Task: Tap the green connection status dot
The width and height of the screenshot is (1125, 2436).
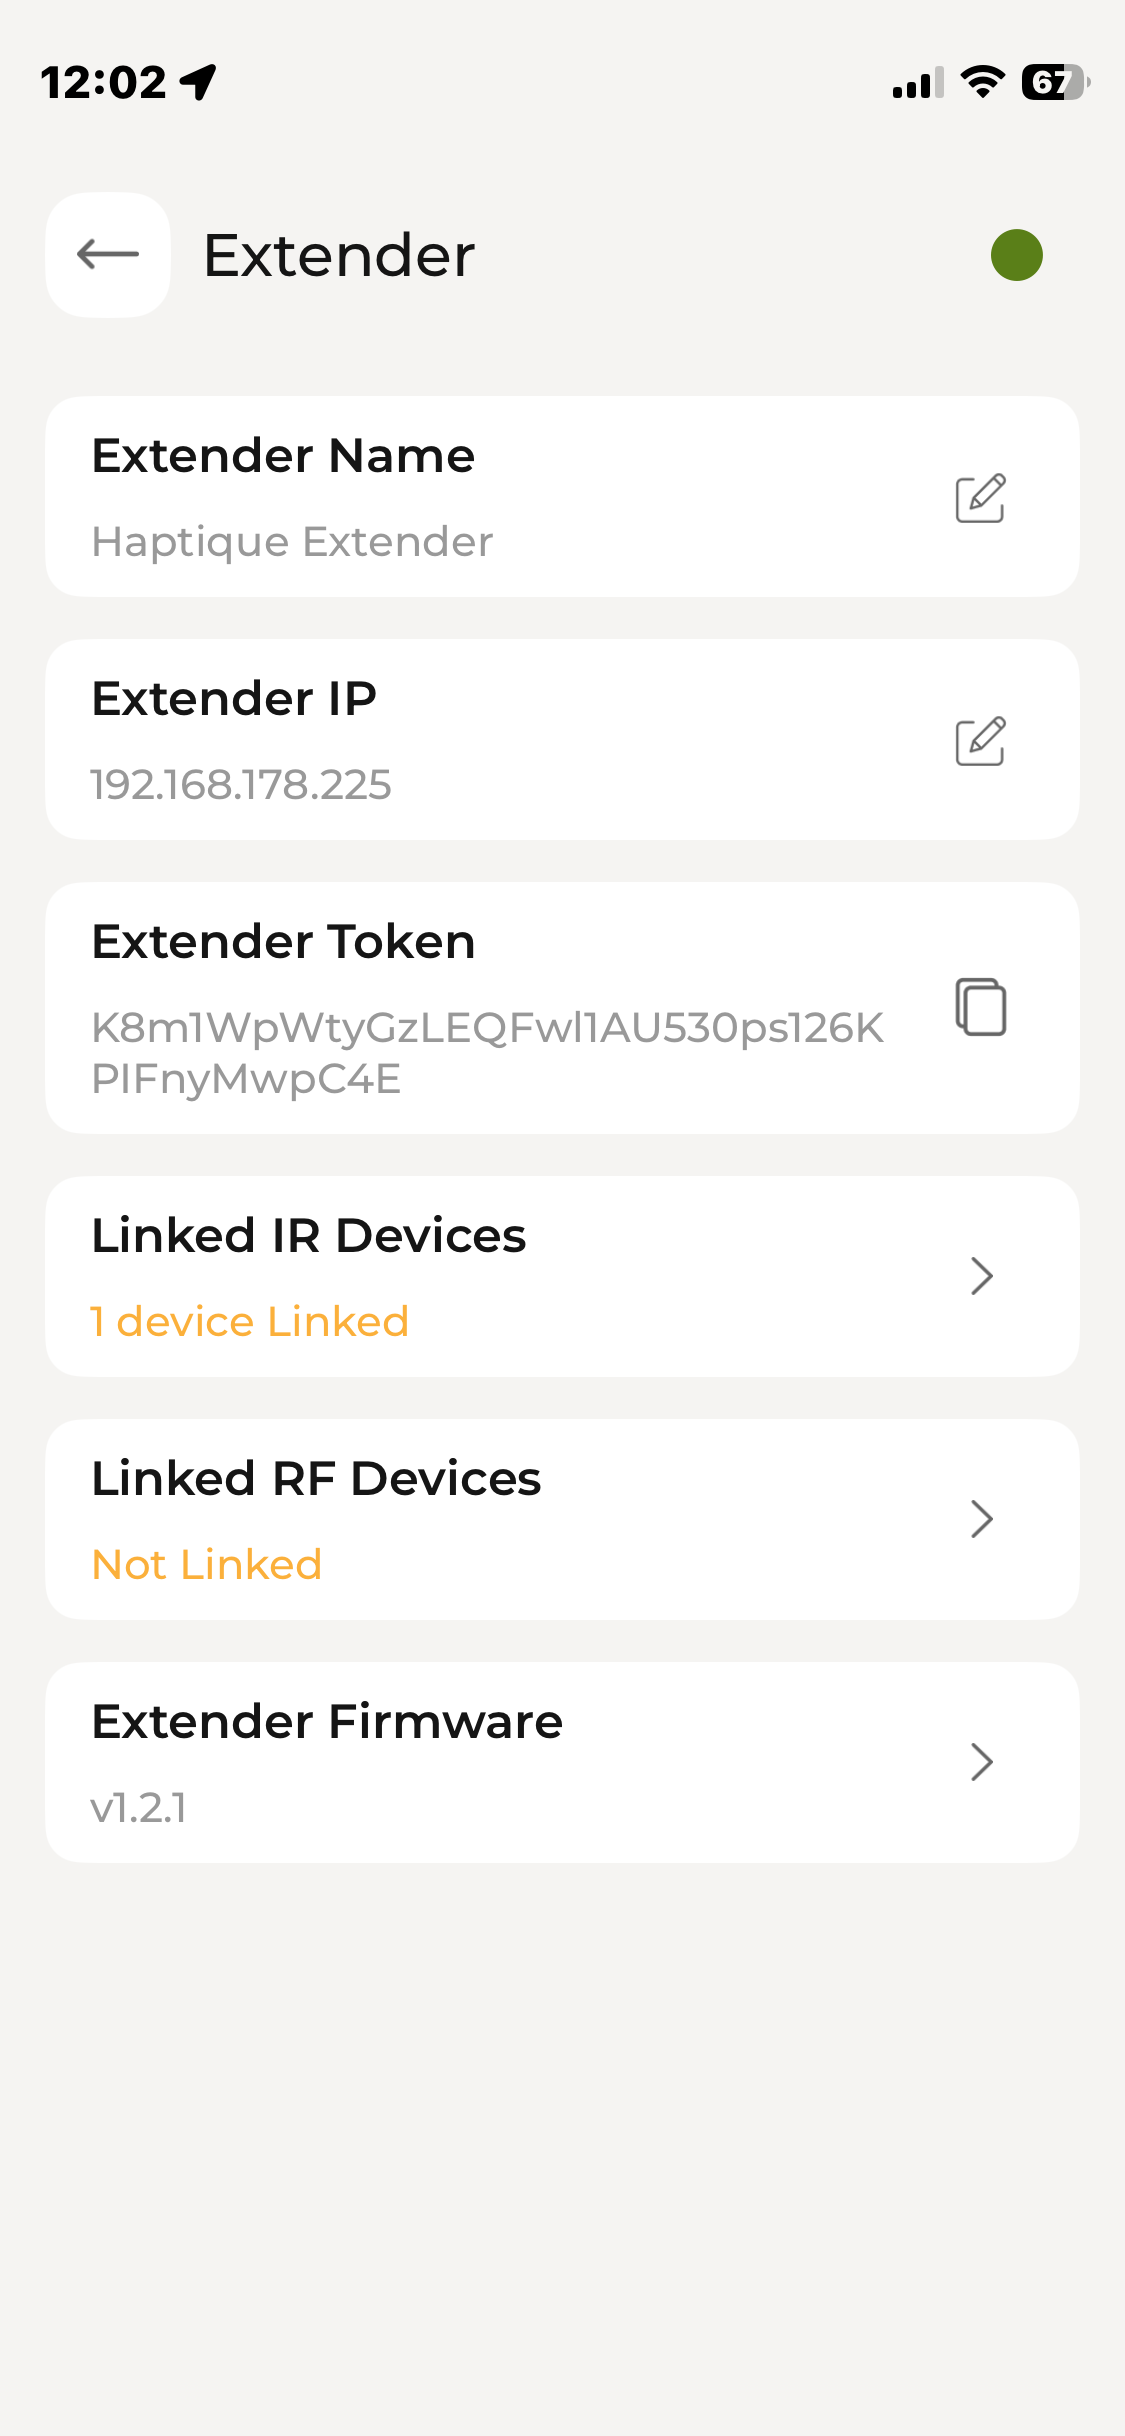Action: (1016, 255)
